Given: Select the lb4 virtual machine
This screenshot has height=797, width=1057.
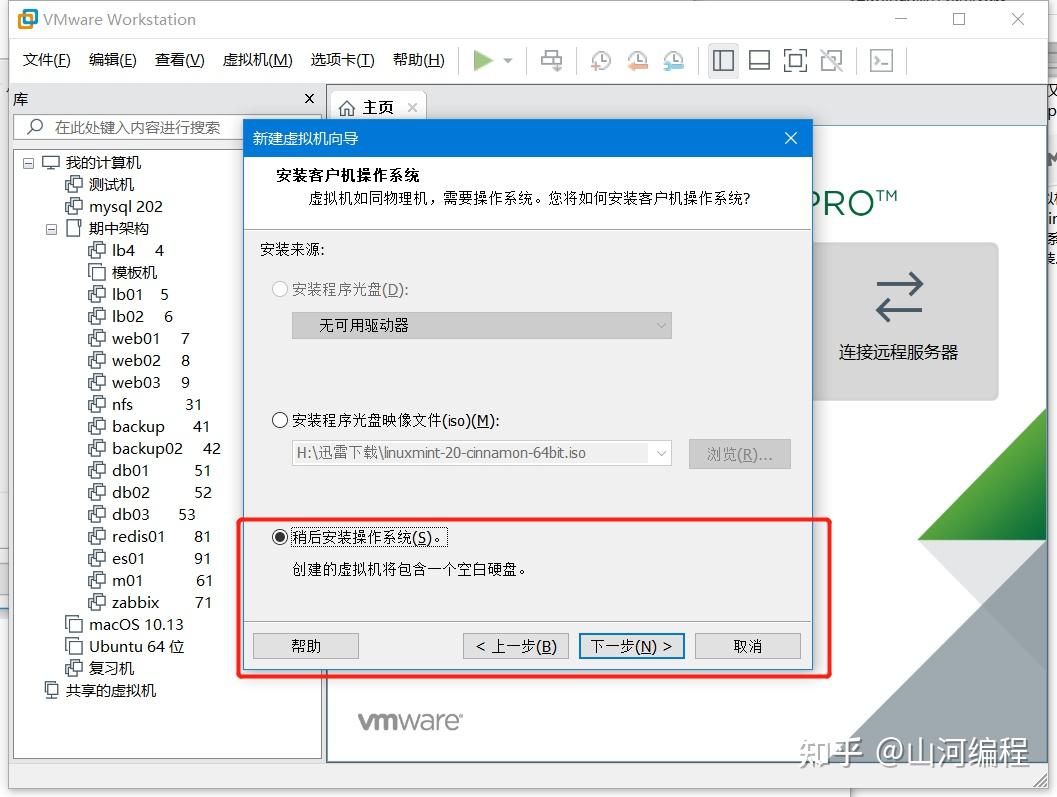Looking at the screenshot, I should point(126,250).
